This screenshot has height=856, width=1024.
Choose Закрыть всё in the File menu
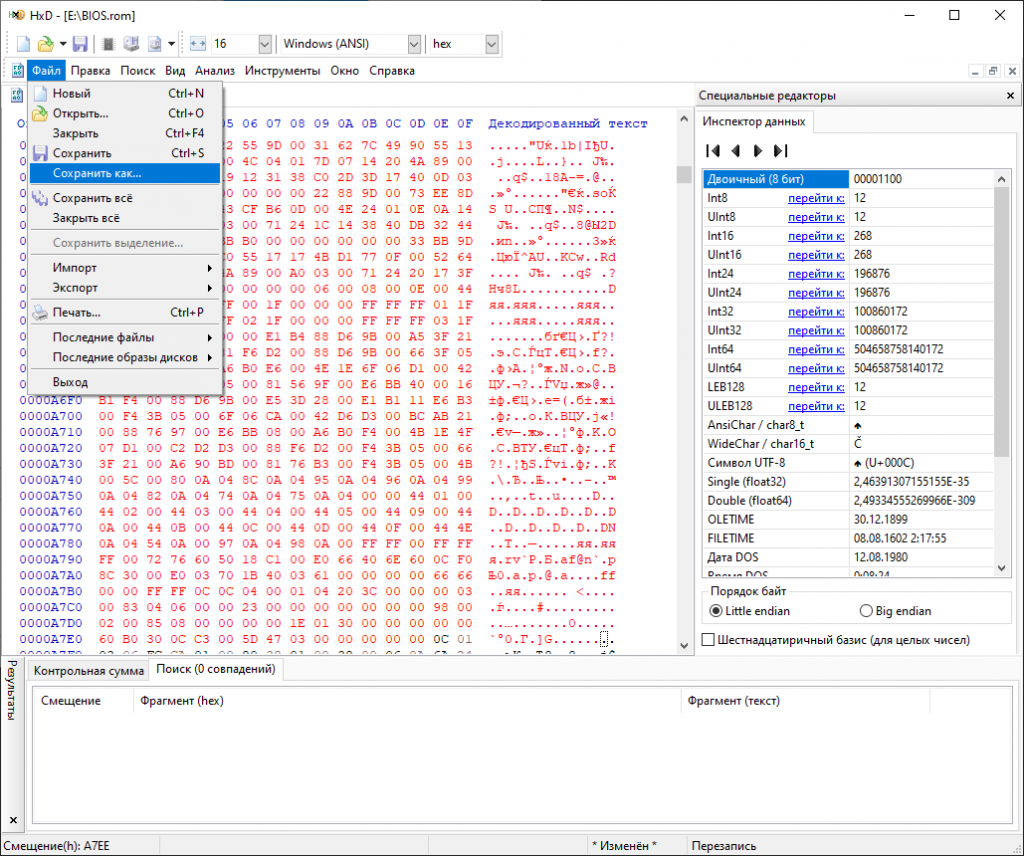pos(125,218)
